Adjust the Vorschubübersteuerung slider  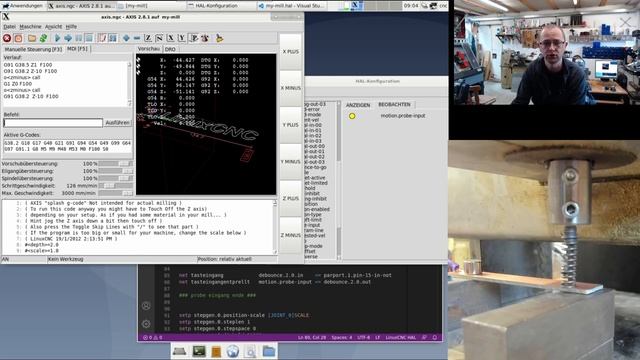click(116, 164)
